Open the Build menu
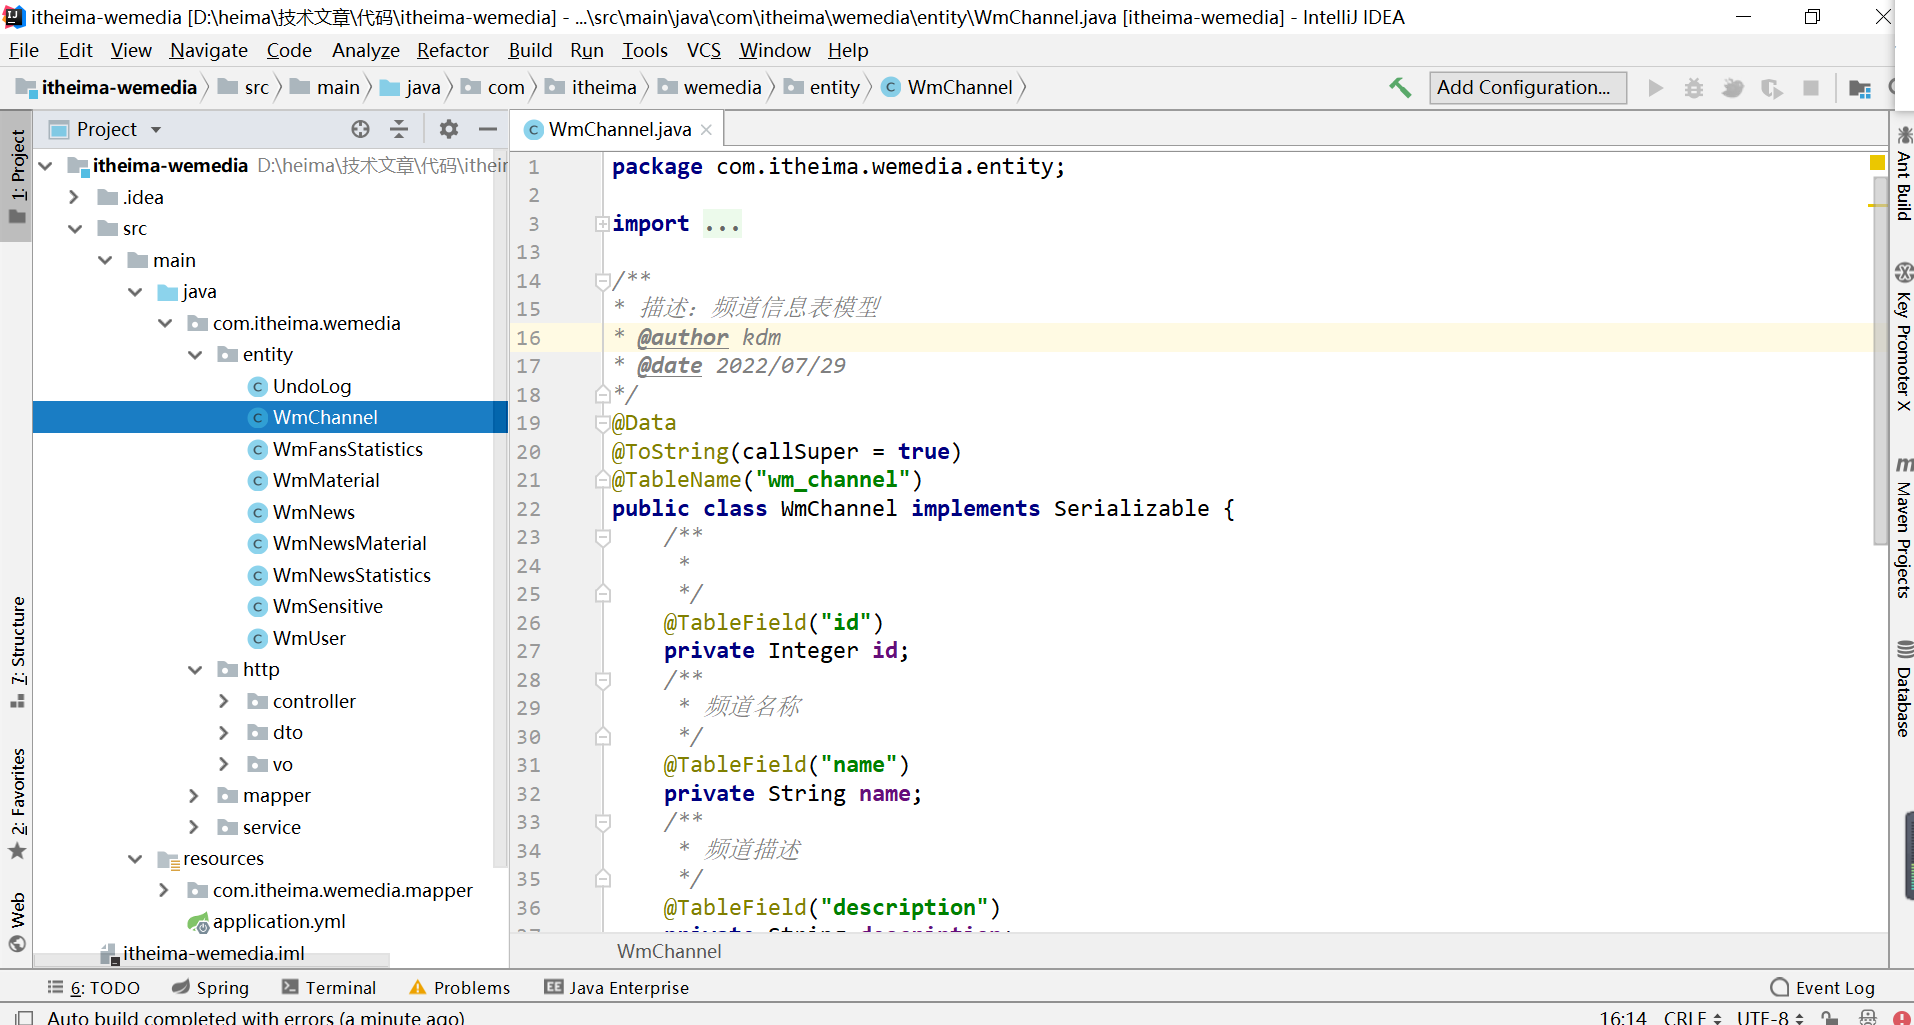Image resolution: width=1914 pixels, height=1025 pixels. [530, 50]
